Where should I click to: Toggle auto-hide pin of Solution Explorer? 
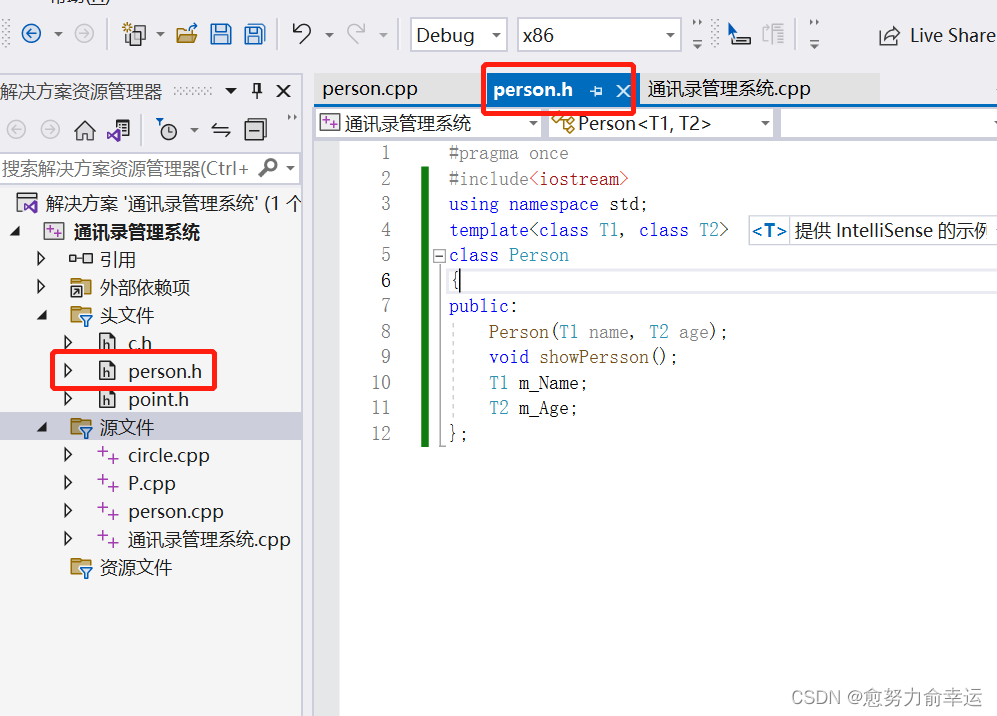257,91
